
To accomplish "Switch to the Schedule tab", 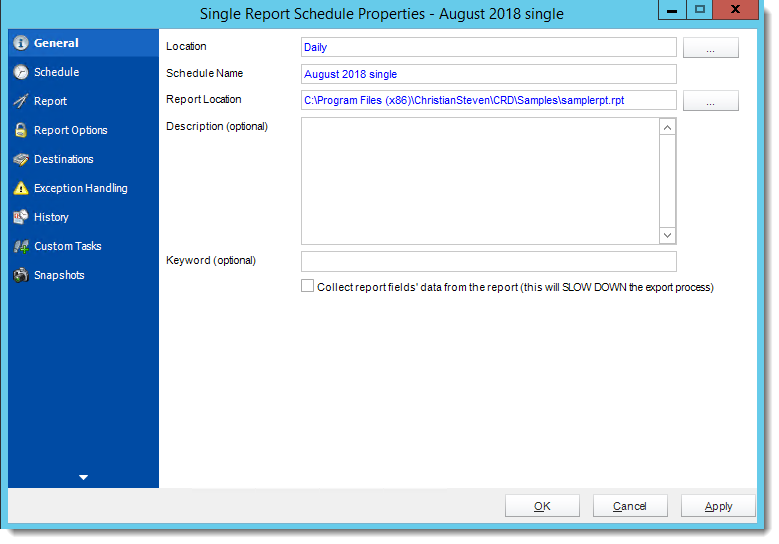I will [x=83, y=72].
